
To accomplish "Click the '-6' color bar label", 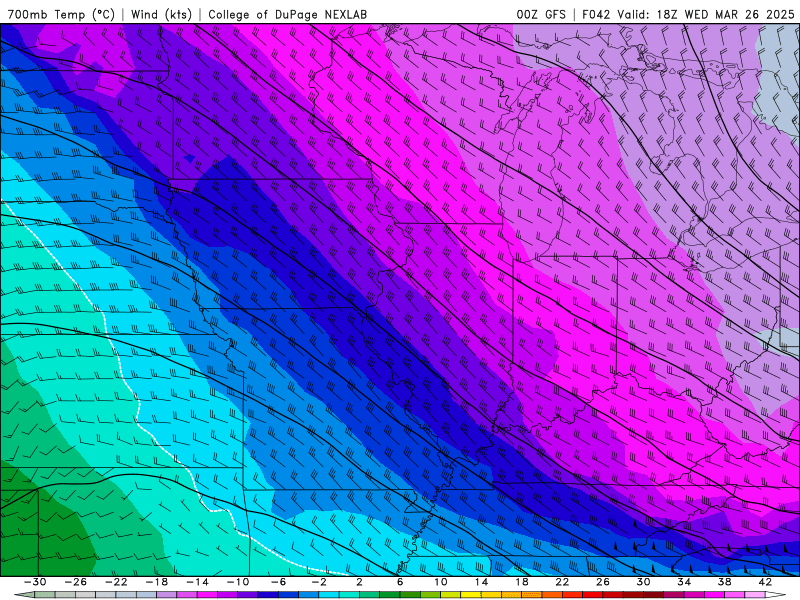I will pyautogui.click(x=279, y=582).
